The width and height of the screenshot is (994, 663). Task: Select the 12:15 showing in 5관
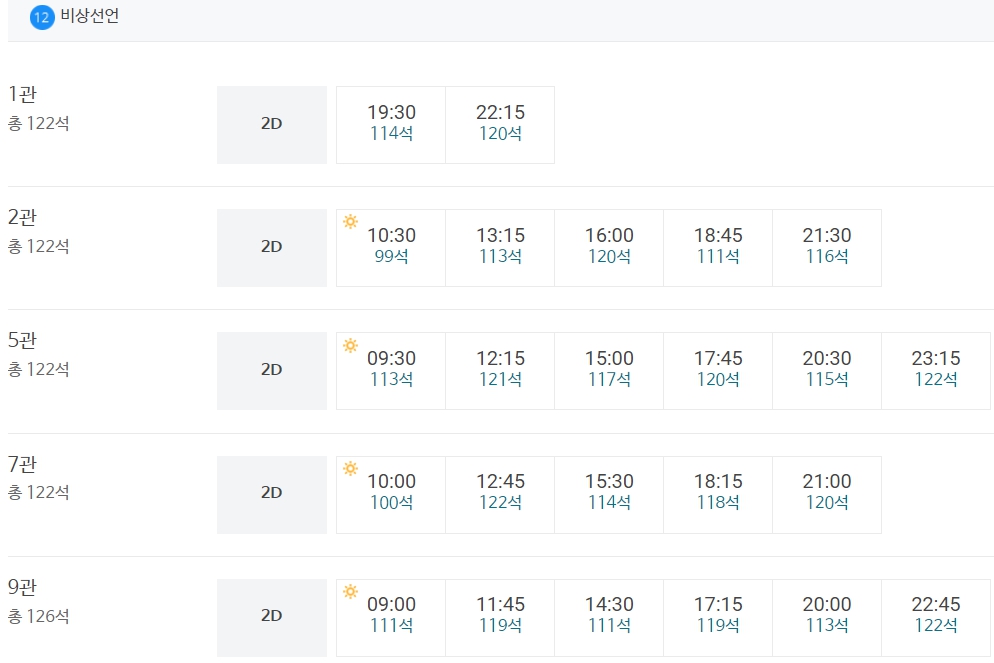[500, 371]
